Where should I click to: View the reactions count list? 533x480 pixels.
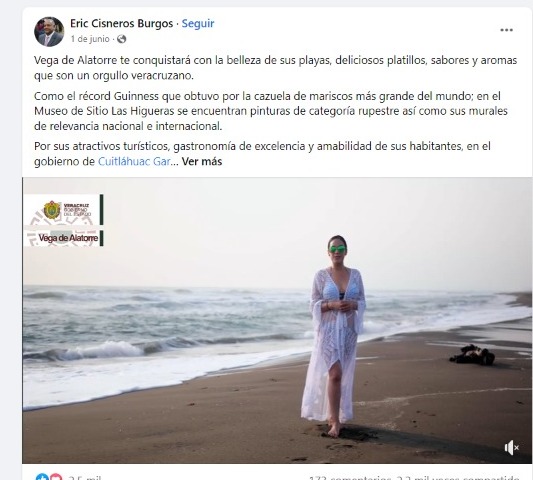(x=84, y=477)
